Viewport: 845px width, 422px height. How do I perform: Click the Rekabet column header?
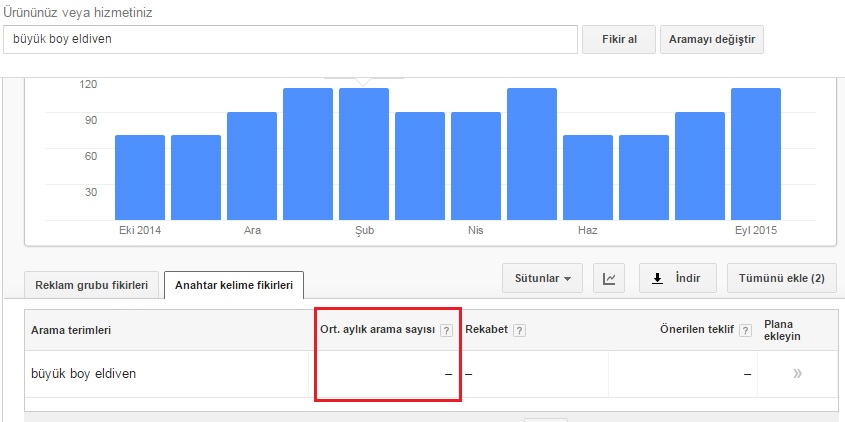coord(488,331)
